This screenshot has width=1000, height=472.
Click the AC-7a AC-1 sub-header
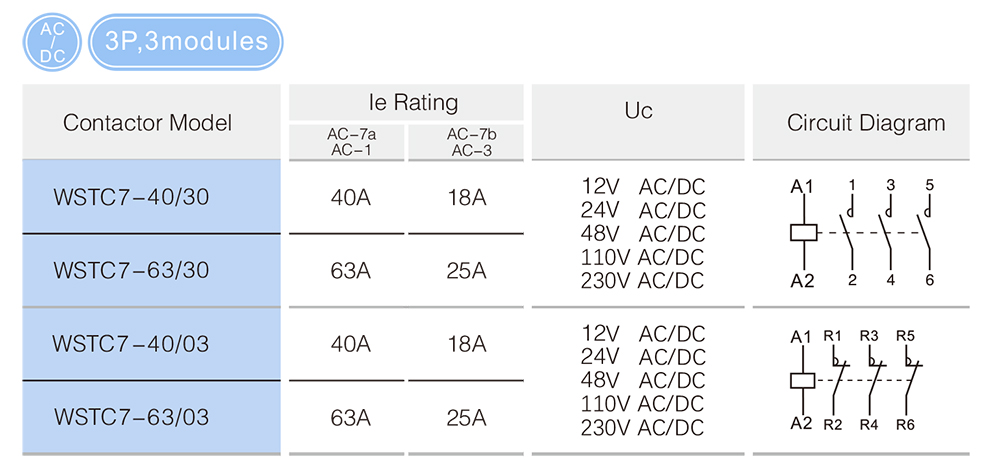[346, 142]
